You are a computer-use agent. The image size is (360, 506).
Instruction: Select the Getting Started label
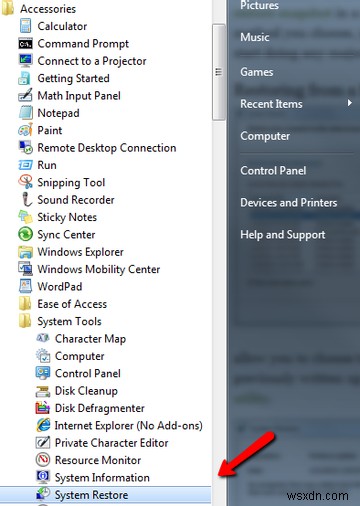pos(73,79)
